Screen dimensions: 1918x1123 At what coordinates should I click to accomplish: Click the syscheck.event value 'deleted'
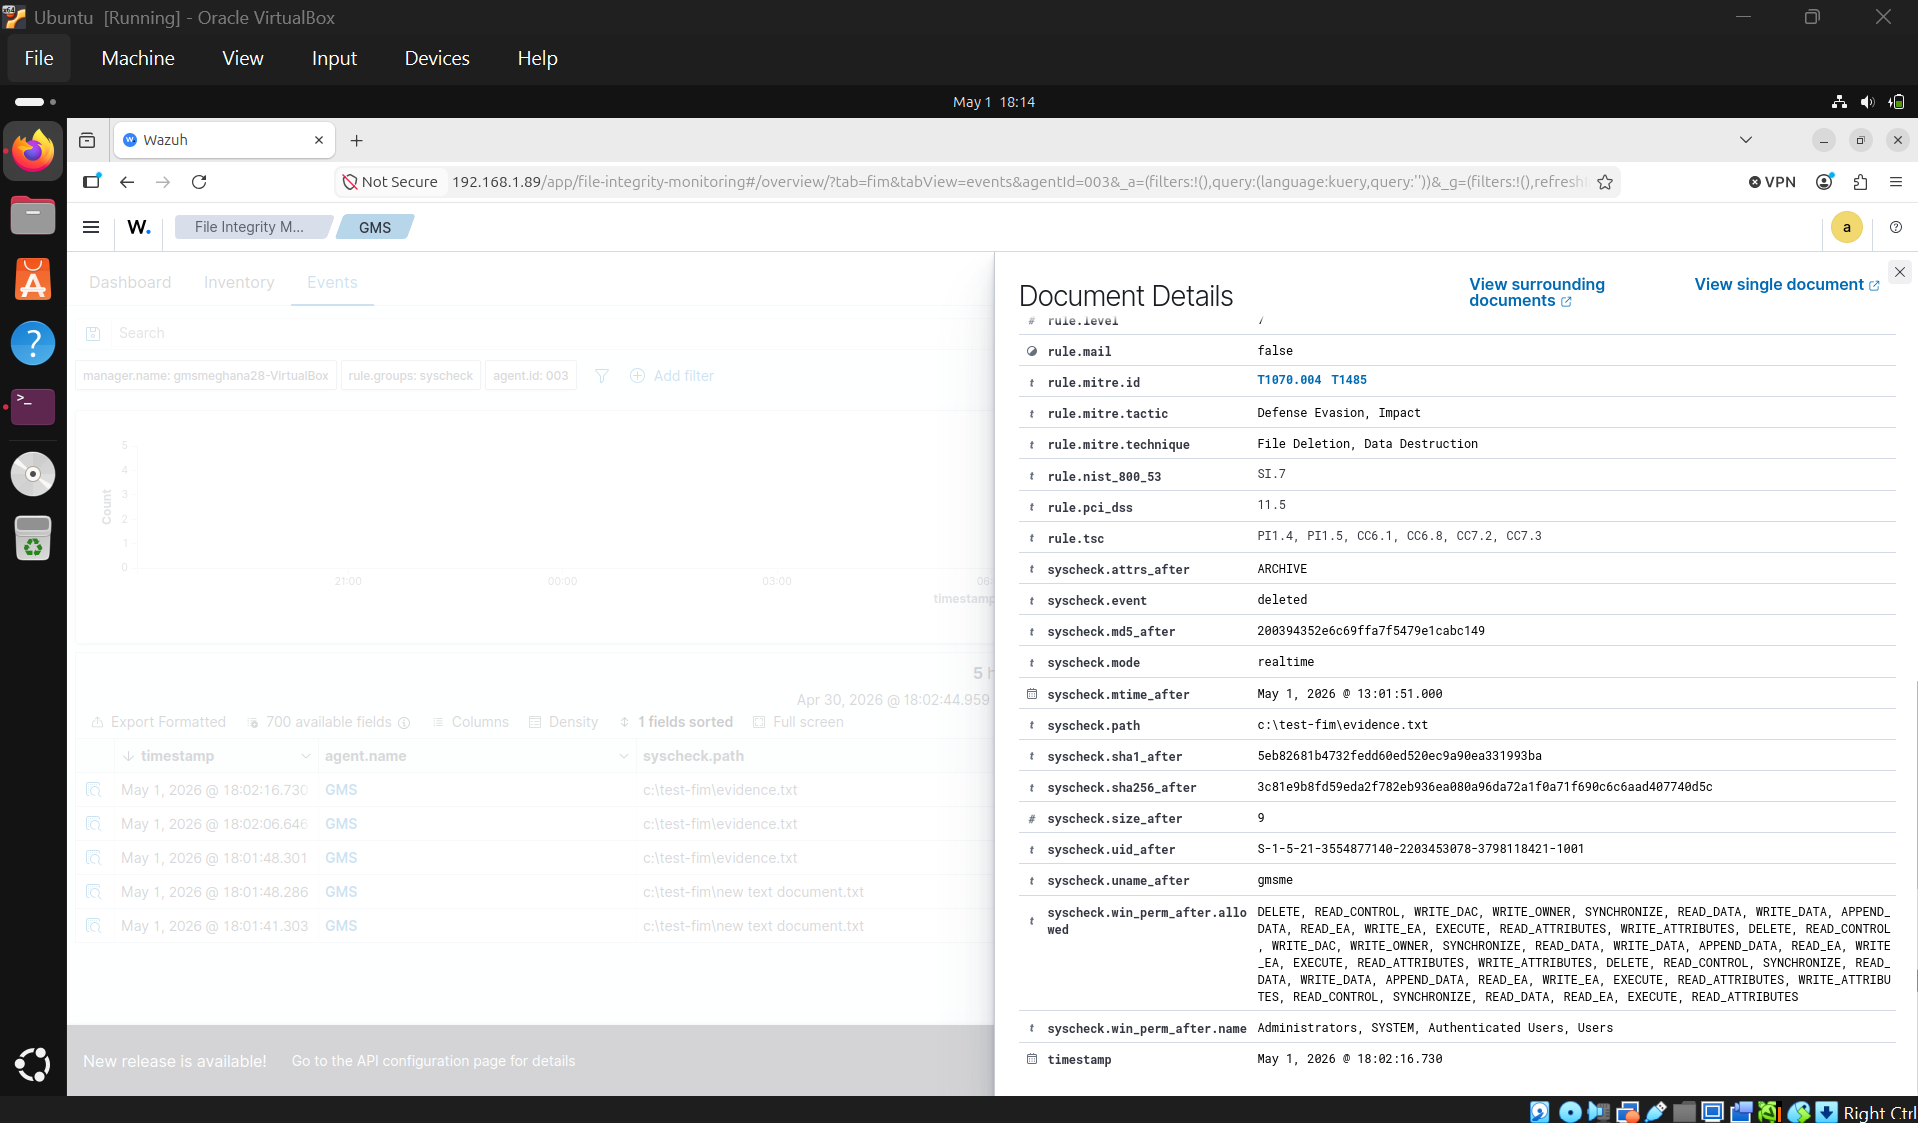[1282, 600]
